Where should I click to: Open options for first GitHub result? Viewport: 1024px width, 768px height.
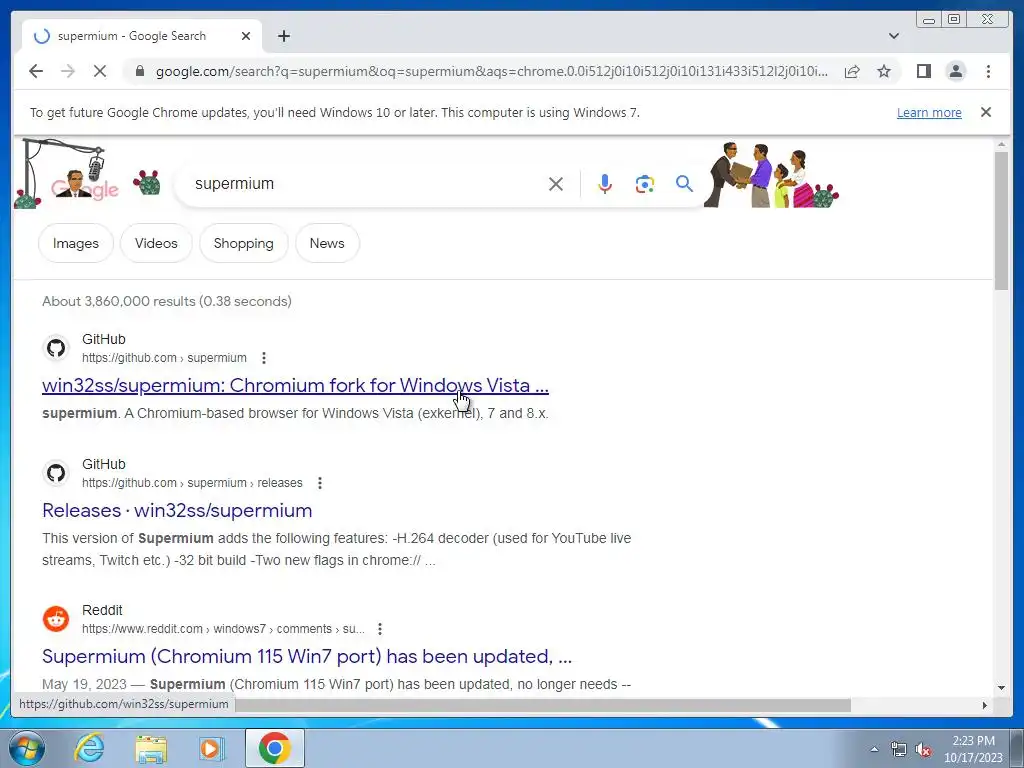pyautogui.click(x=264, y=358)
